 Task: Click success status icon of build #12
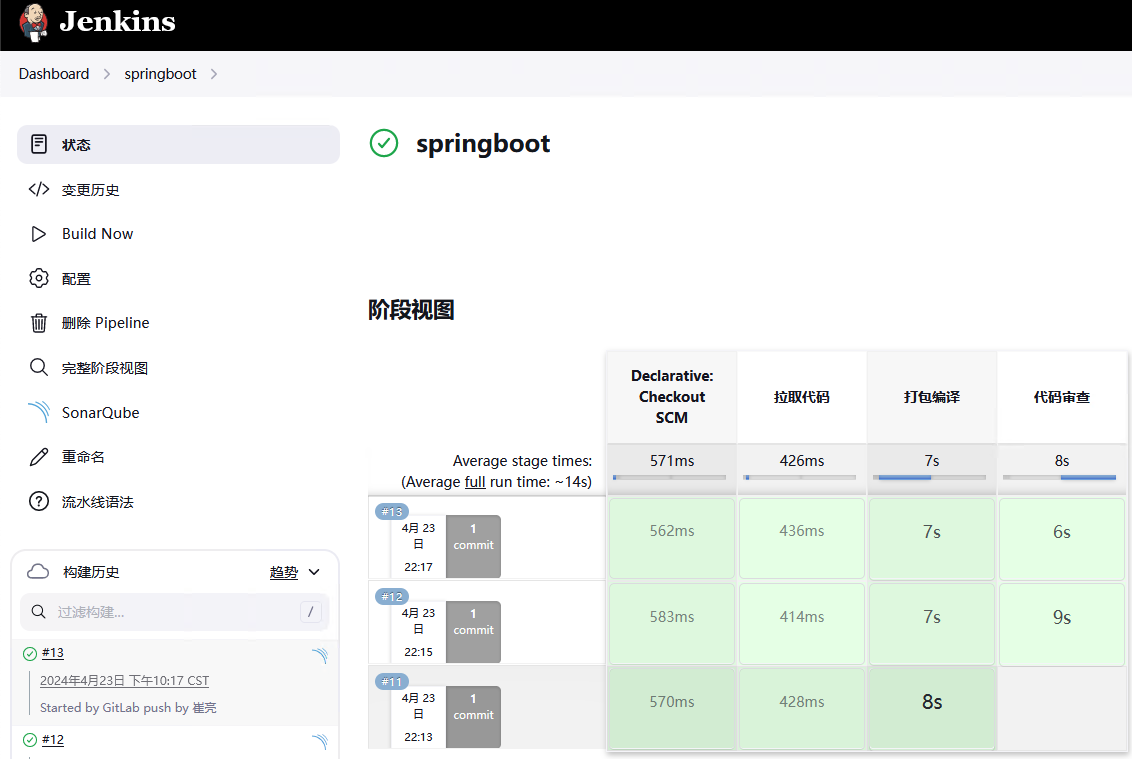click(x=30, y=740)
